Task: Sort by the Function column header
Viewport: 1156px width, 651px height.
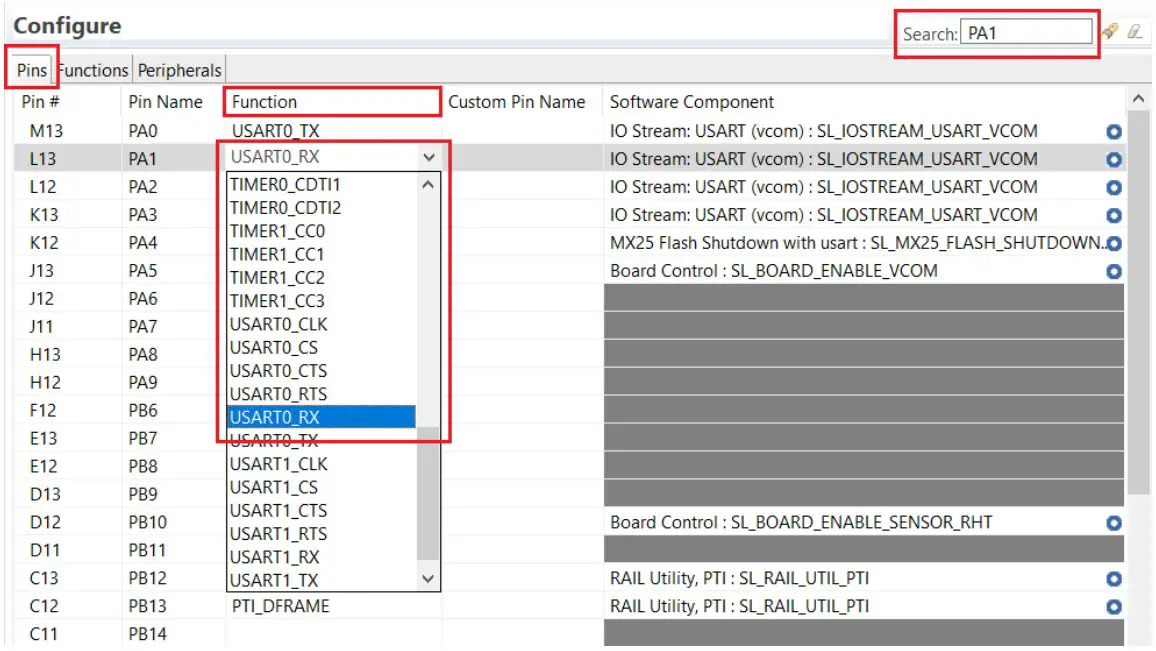Action: [x=332, y=102]
